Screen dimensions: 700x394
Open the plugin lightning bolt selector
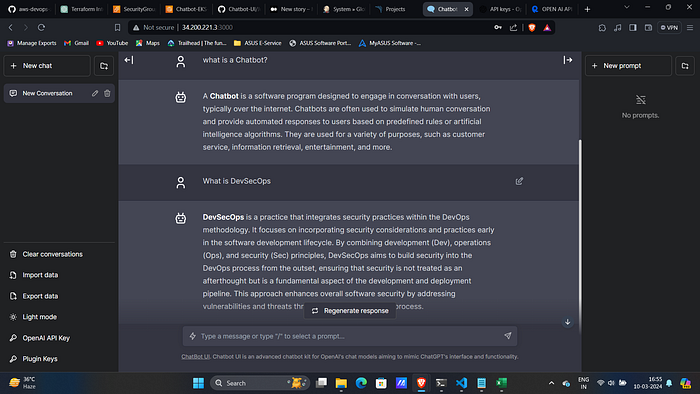point(192,336)
